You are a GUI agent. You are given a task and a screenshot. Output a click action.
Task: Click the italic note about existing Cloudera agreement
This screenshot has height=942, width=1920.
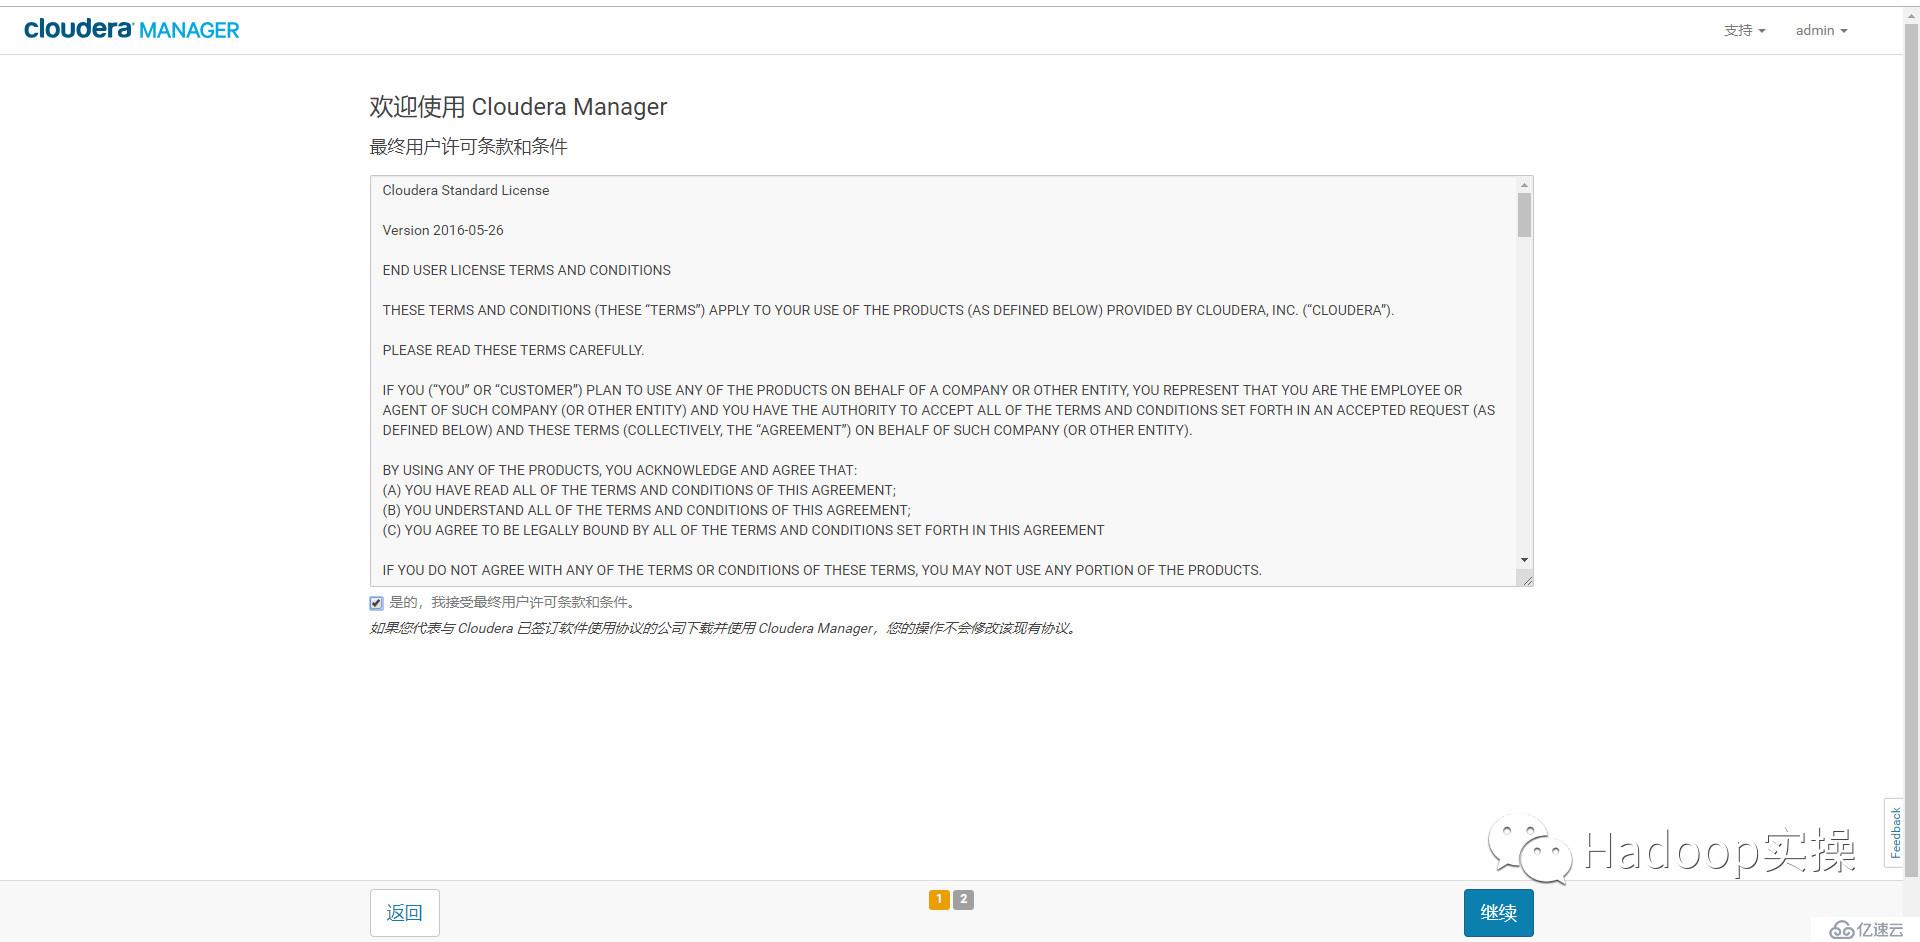click(x=725, y=628)
